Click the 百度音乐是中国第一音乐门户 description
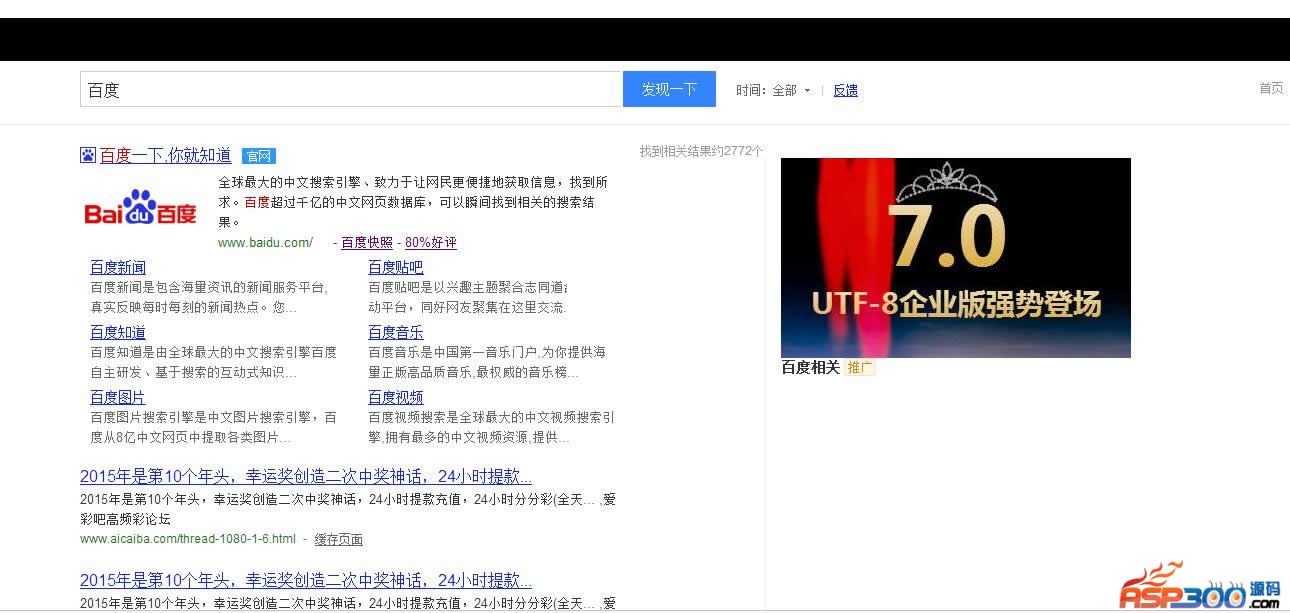 487,362
